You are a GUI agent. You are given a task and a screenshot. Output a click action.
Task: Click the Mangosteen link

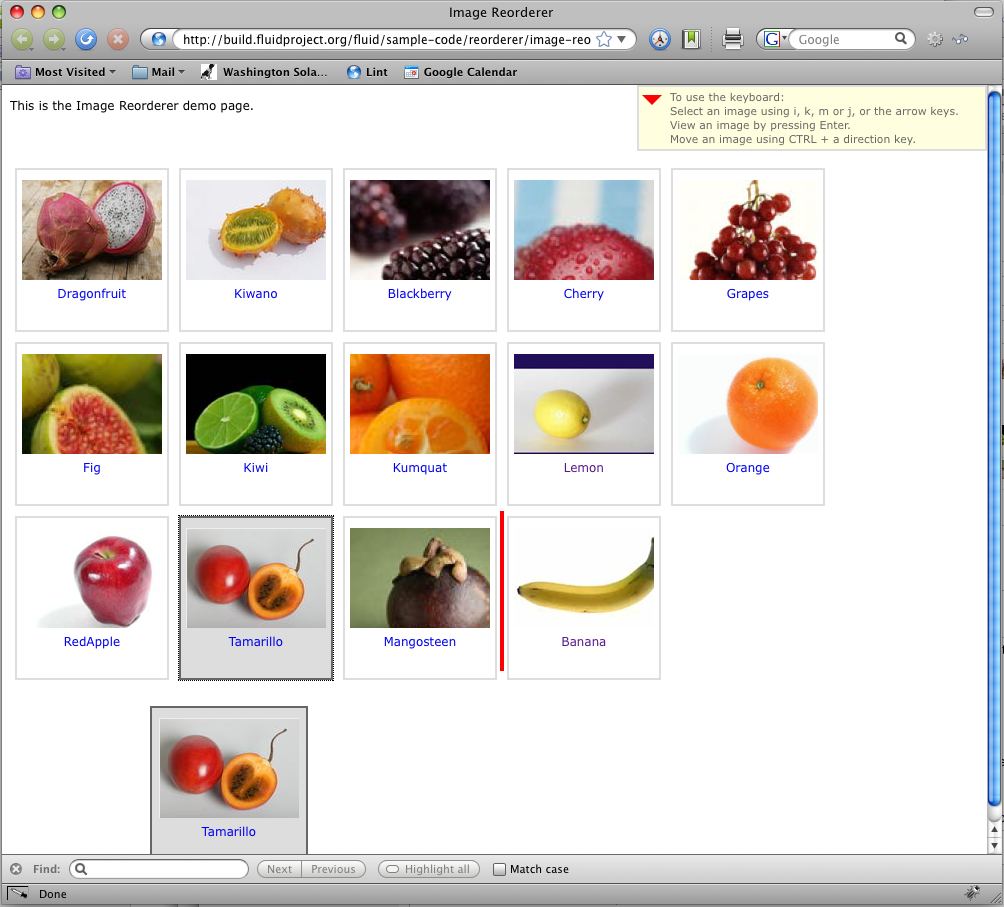(x=420, y=642)
